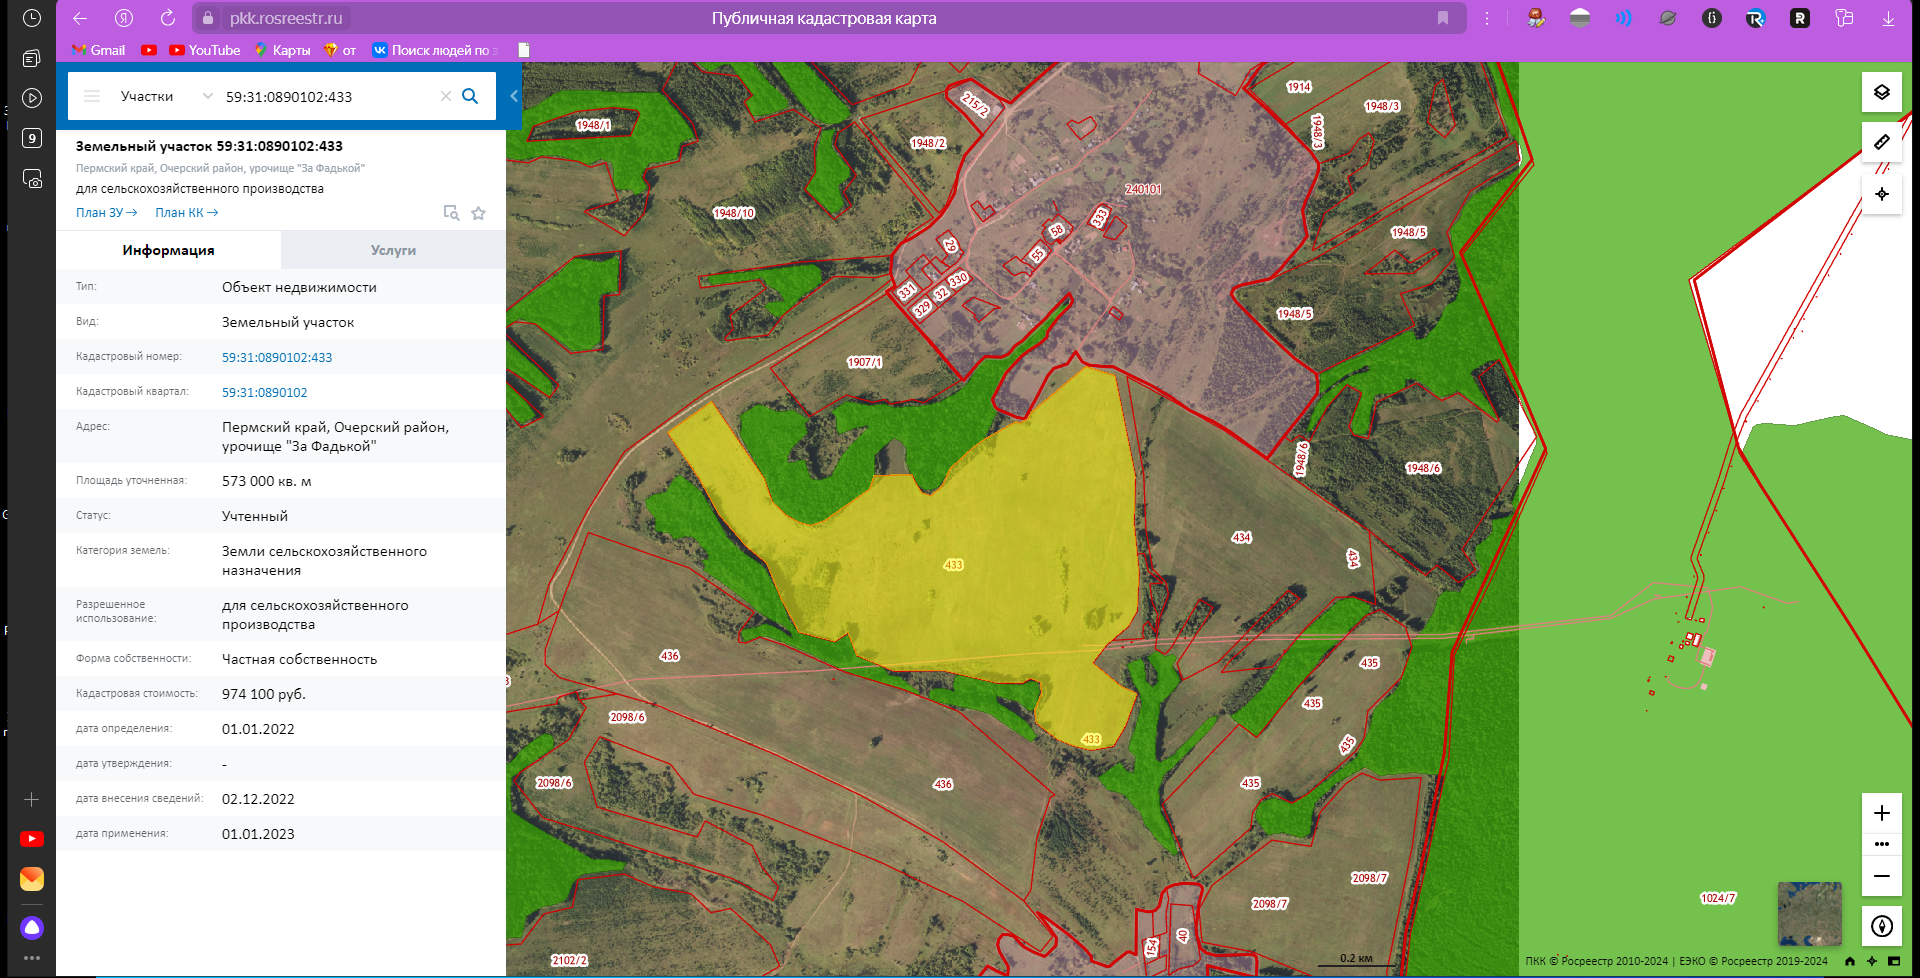Open the Gmail bookmark

(x=99, y=50)
